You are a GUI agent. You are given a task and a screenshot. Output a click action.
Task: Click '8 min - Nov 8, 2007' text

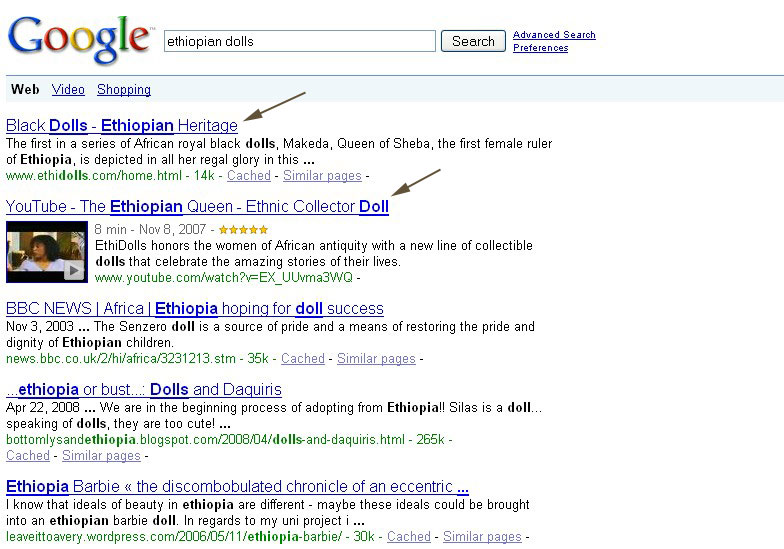[150, 230]
